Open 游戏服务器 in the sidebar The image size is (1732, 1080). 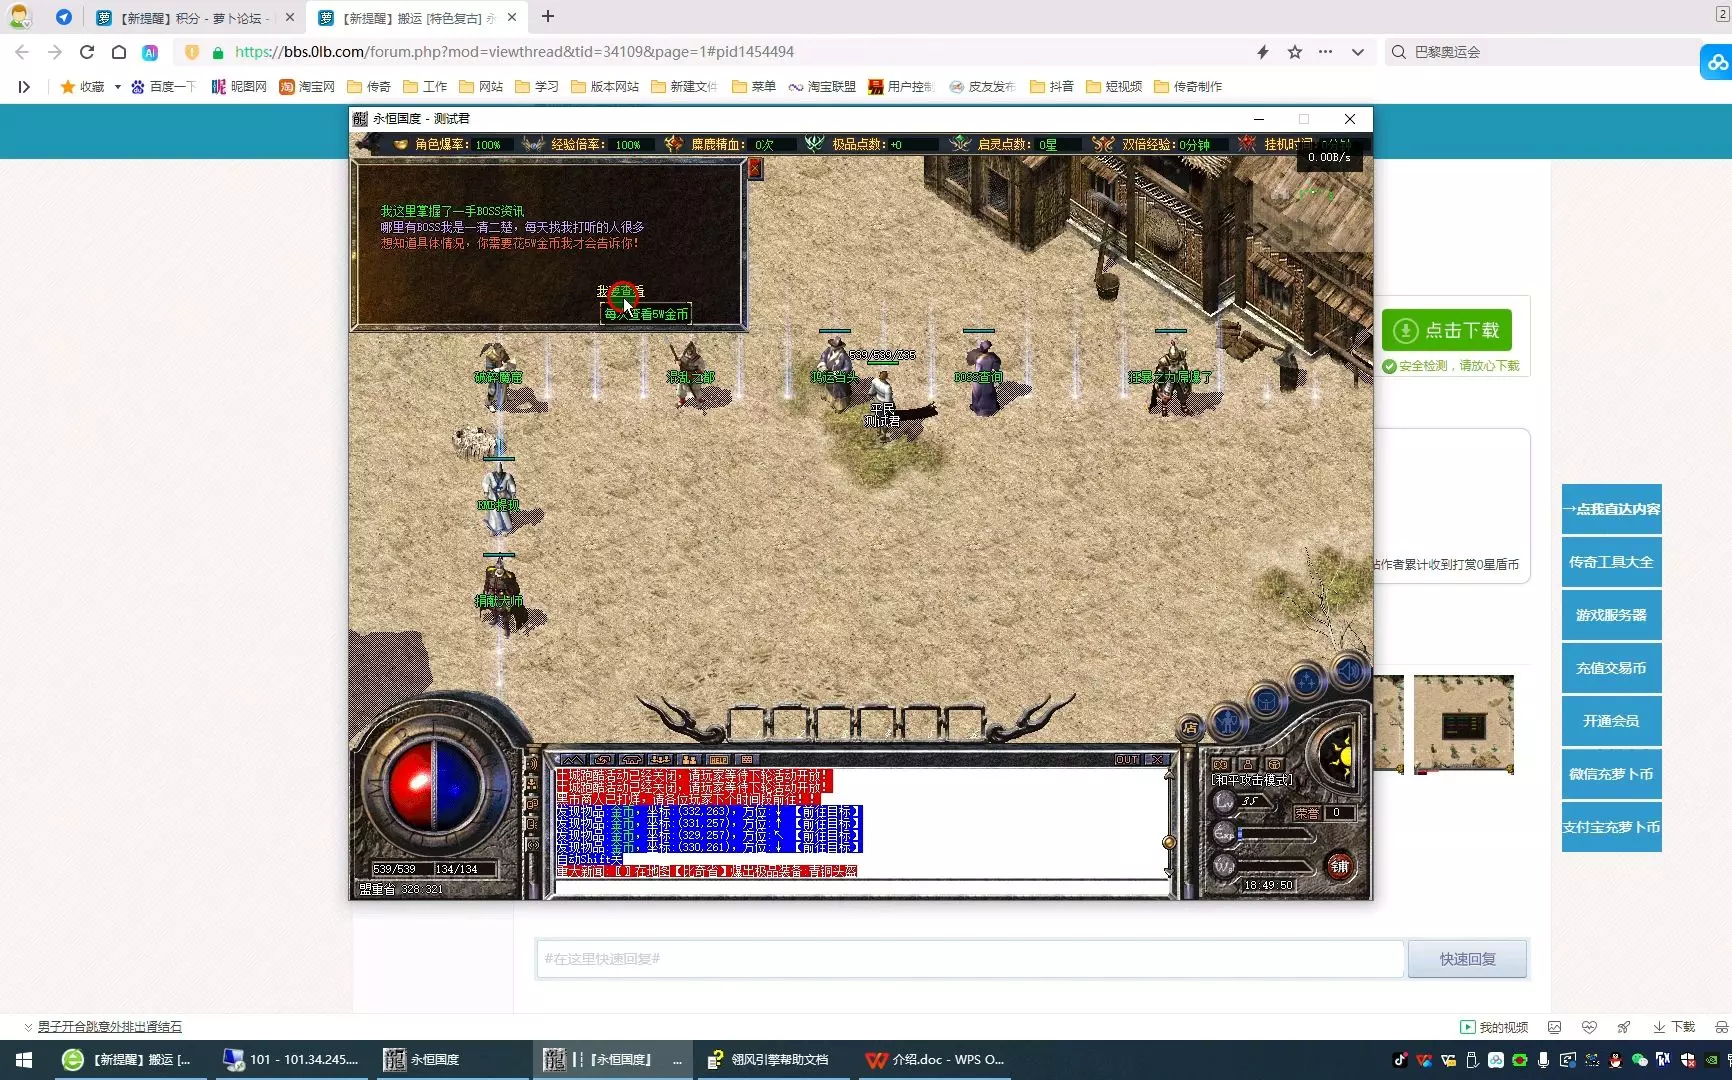point(1612,615)
